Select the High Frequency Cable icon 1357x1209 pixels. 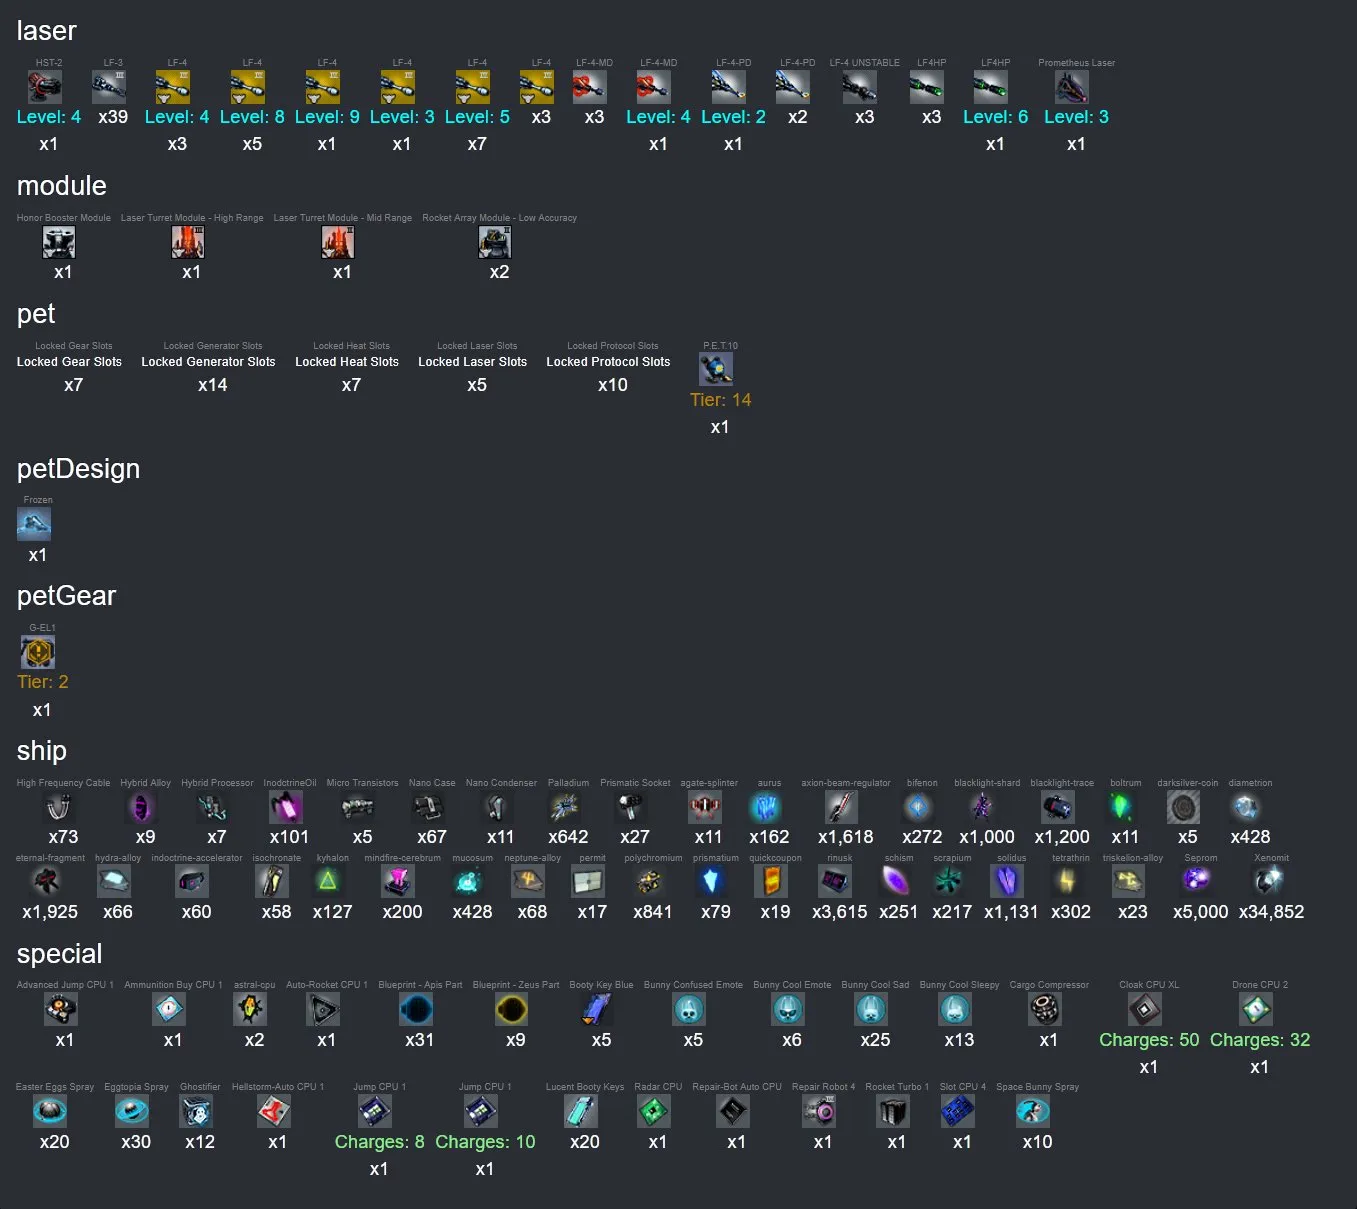[x=60, y=807]
